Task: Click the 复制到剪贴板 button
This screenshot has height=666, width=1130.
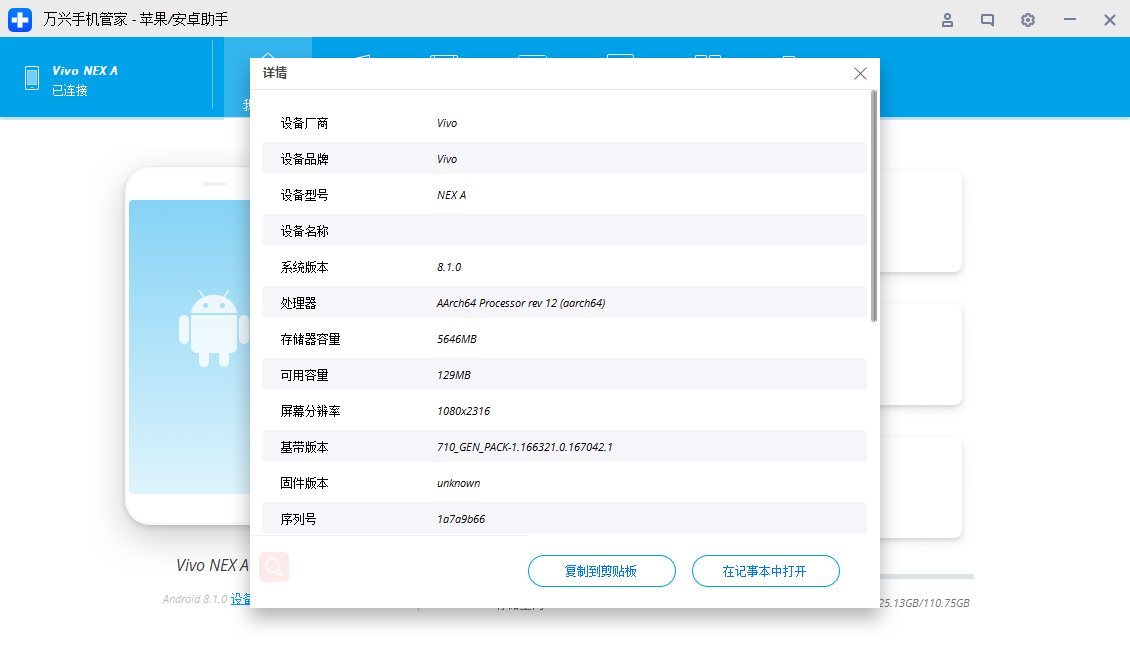Action: tap(602, 571)
